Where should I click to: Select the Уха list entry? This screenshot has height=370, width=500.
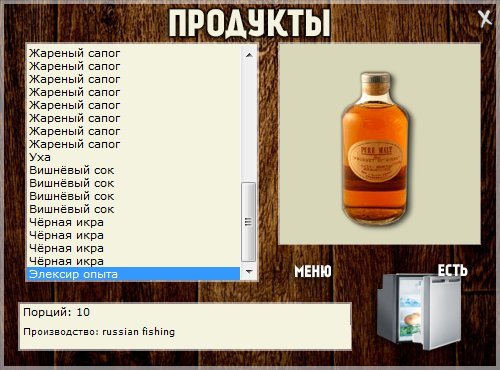133,157
